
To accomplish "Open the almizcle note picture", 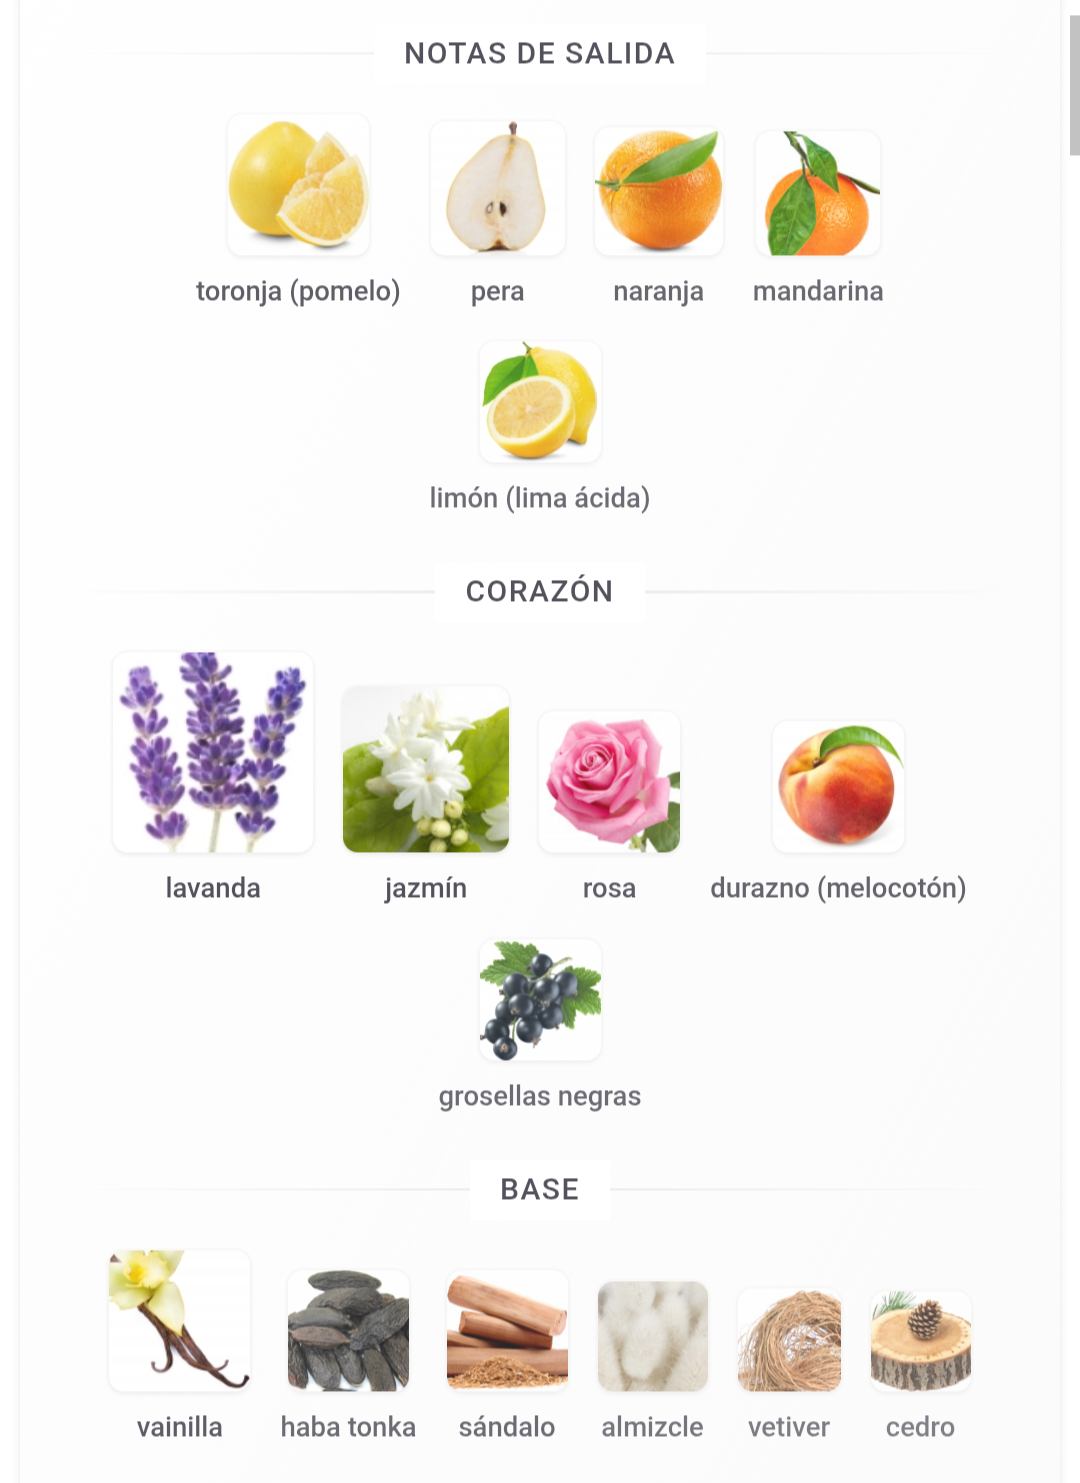I will (653, 1336).
